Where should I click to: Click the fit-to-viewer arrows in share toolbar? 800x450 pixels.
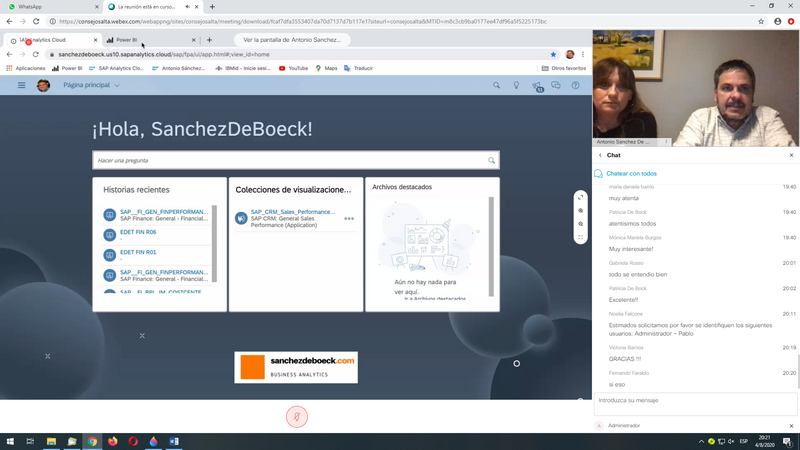(x=581, y=197)
